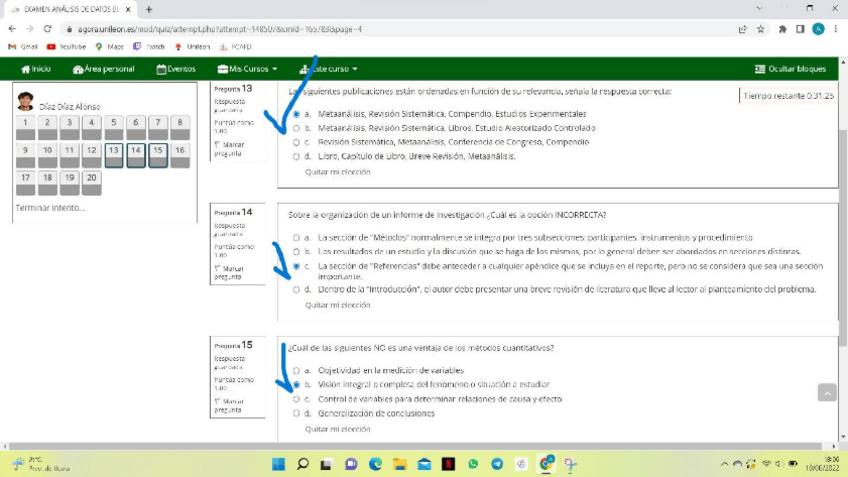The image size is (848, 477).
Task: Select option b for question 13
Action: pyautogui.click(x=296, y=128)
